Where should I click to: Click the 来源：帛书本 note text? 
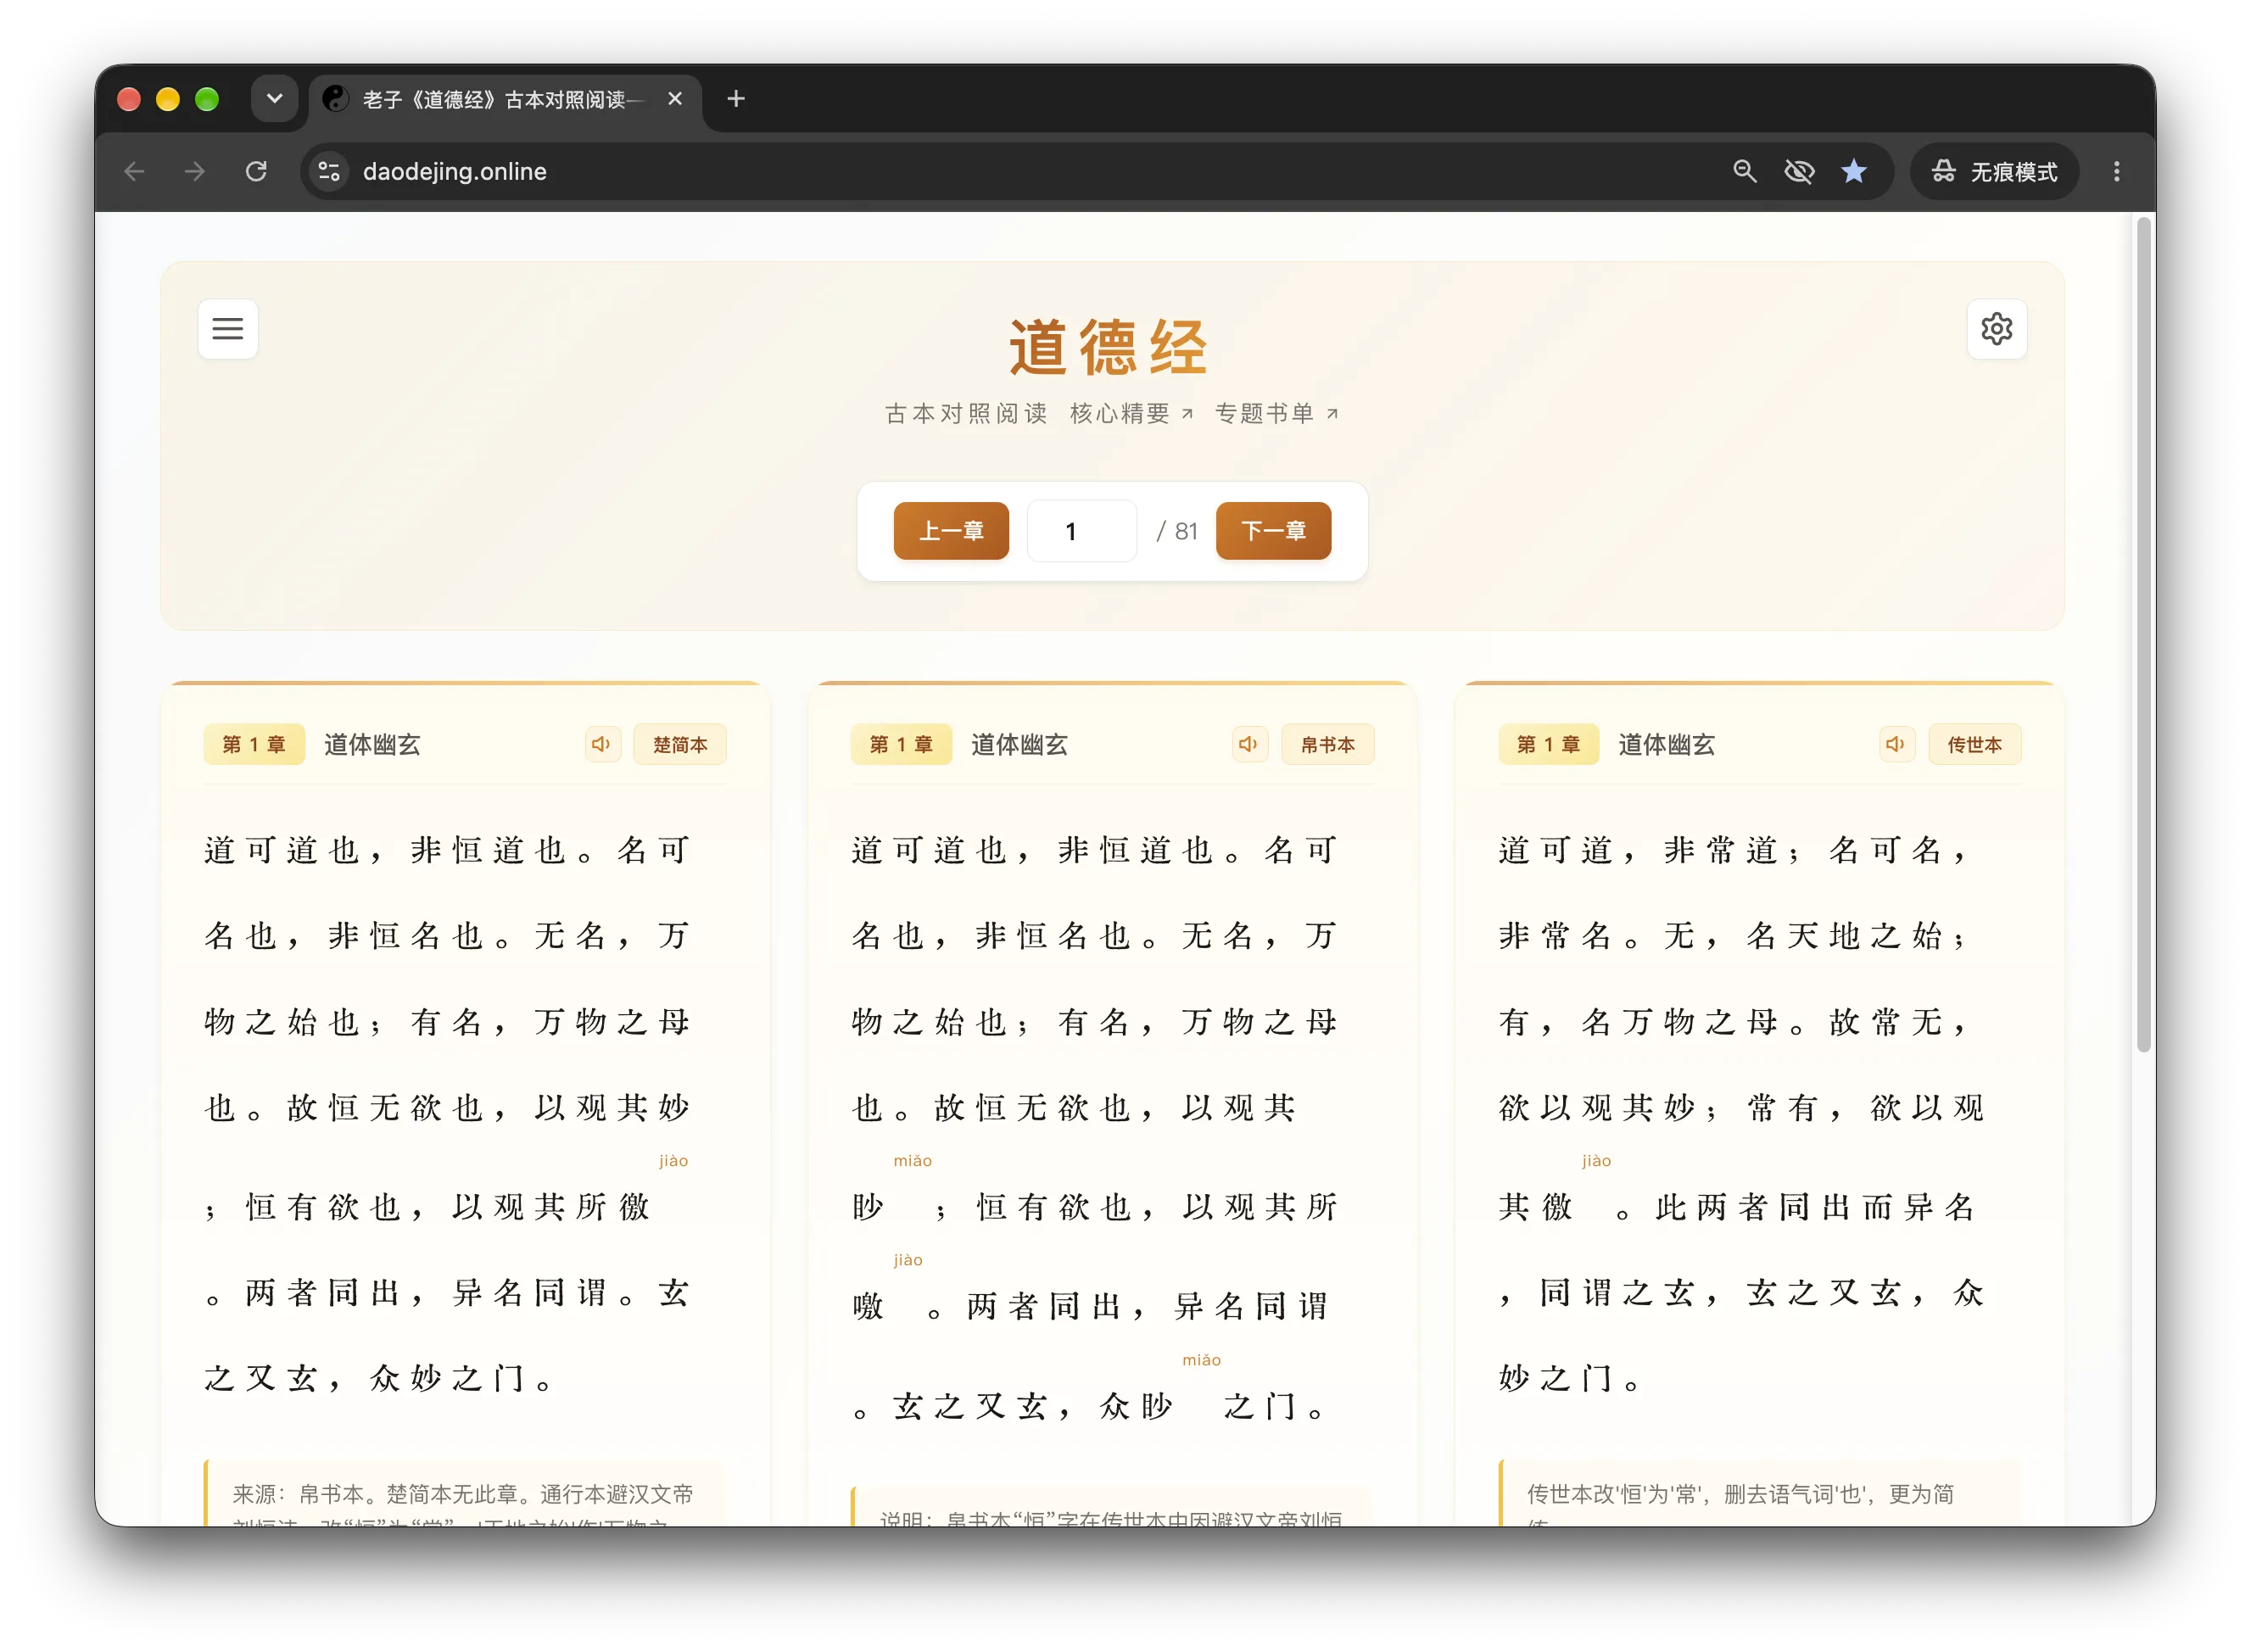[463, 1493]
